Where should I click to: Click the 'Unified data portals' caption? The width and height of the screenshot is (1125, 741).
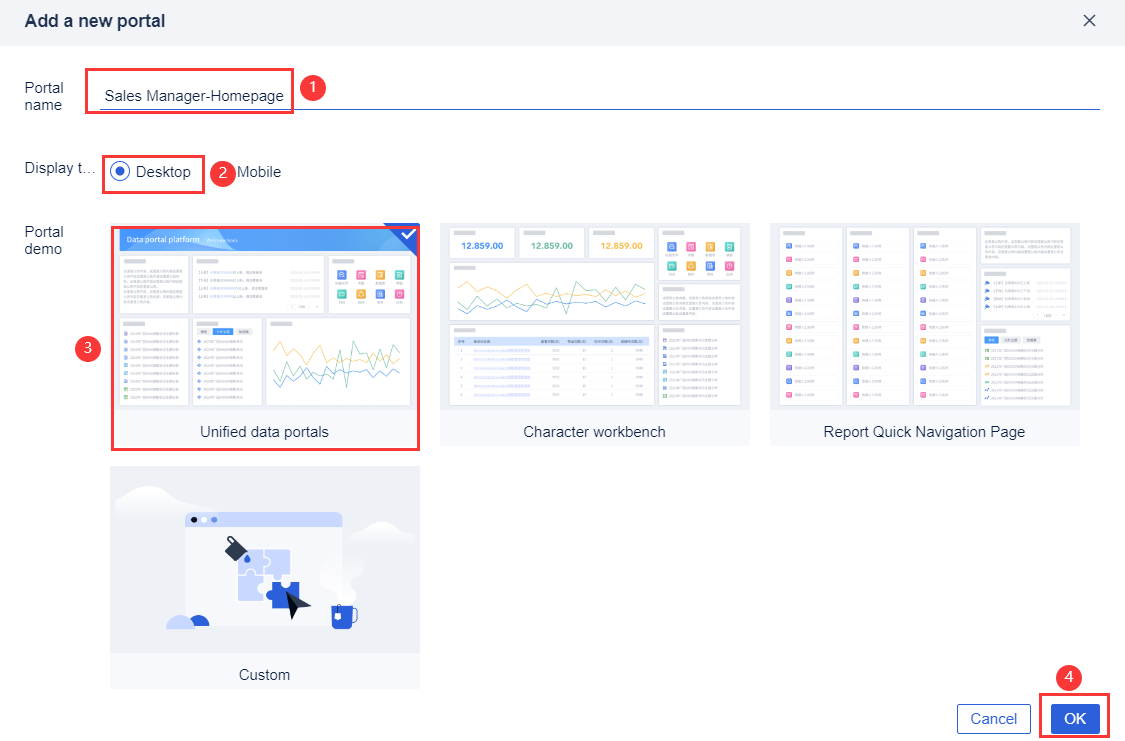pyautogui.click(x=264, y=432)
